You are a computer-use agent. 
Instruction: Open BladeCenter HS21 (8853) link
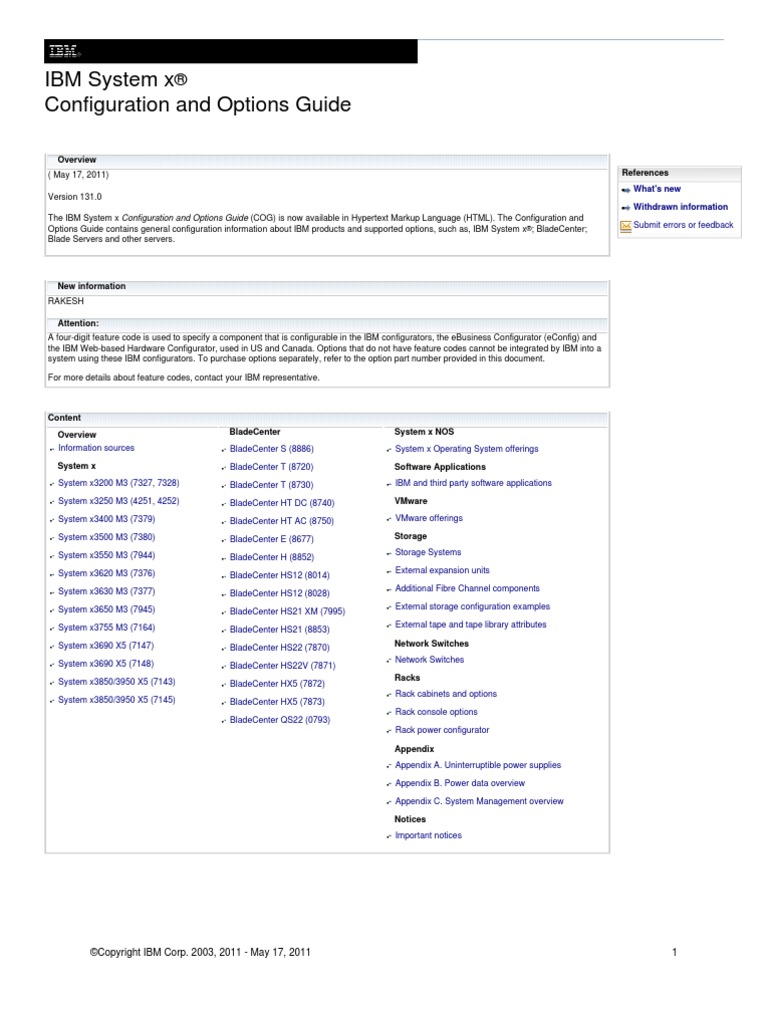[280, 630]
